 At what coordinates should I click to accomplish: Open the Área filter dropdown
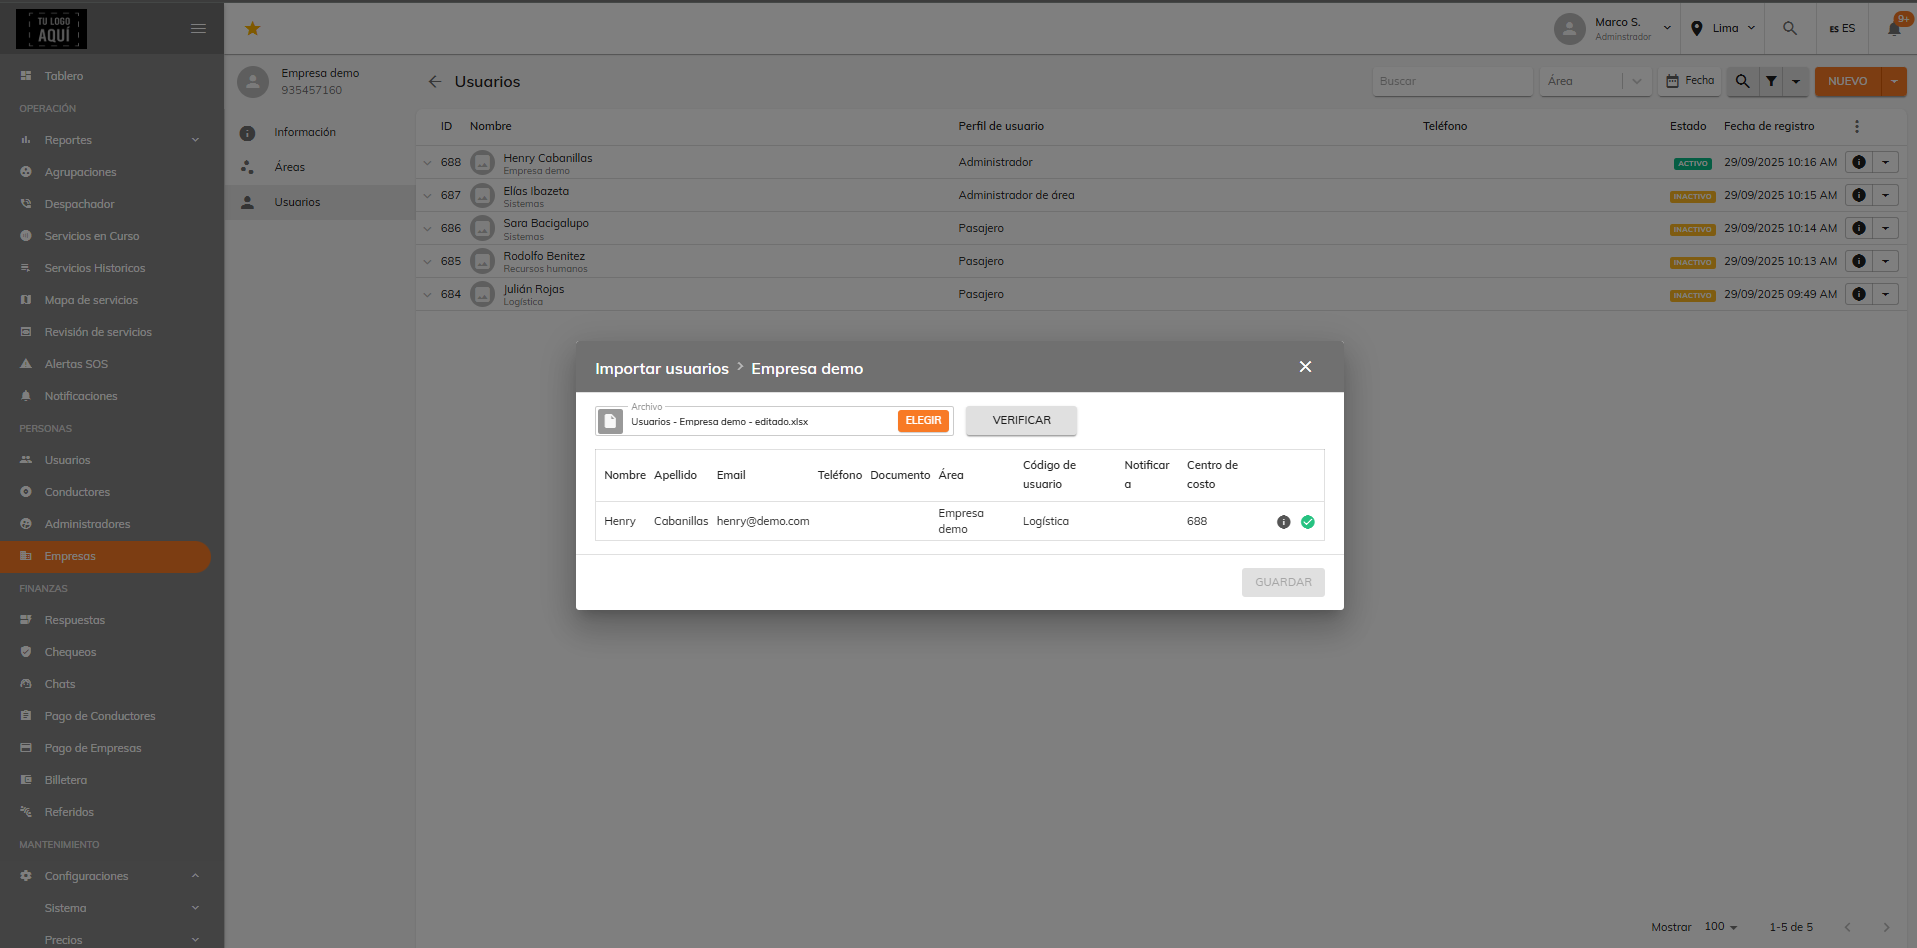click(x=1596, y=81)
